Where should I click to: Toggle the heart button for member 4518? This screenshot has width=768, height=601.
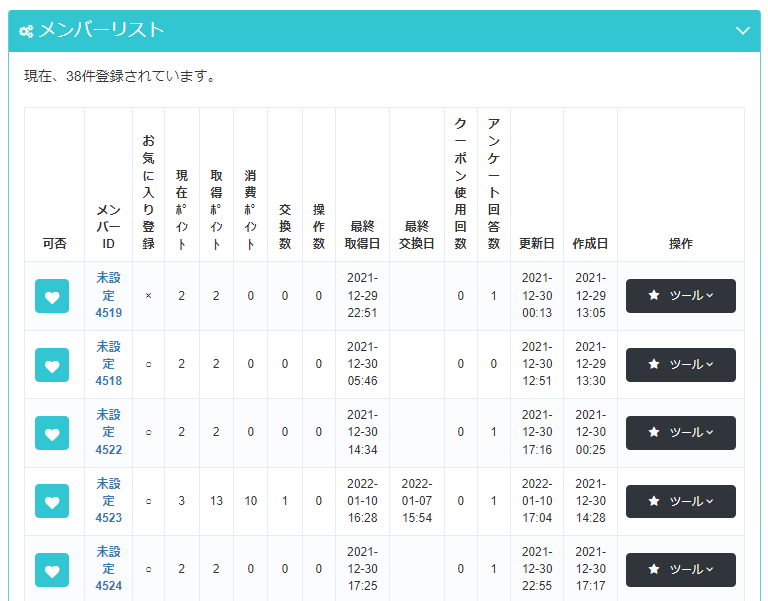coord(52,364)
